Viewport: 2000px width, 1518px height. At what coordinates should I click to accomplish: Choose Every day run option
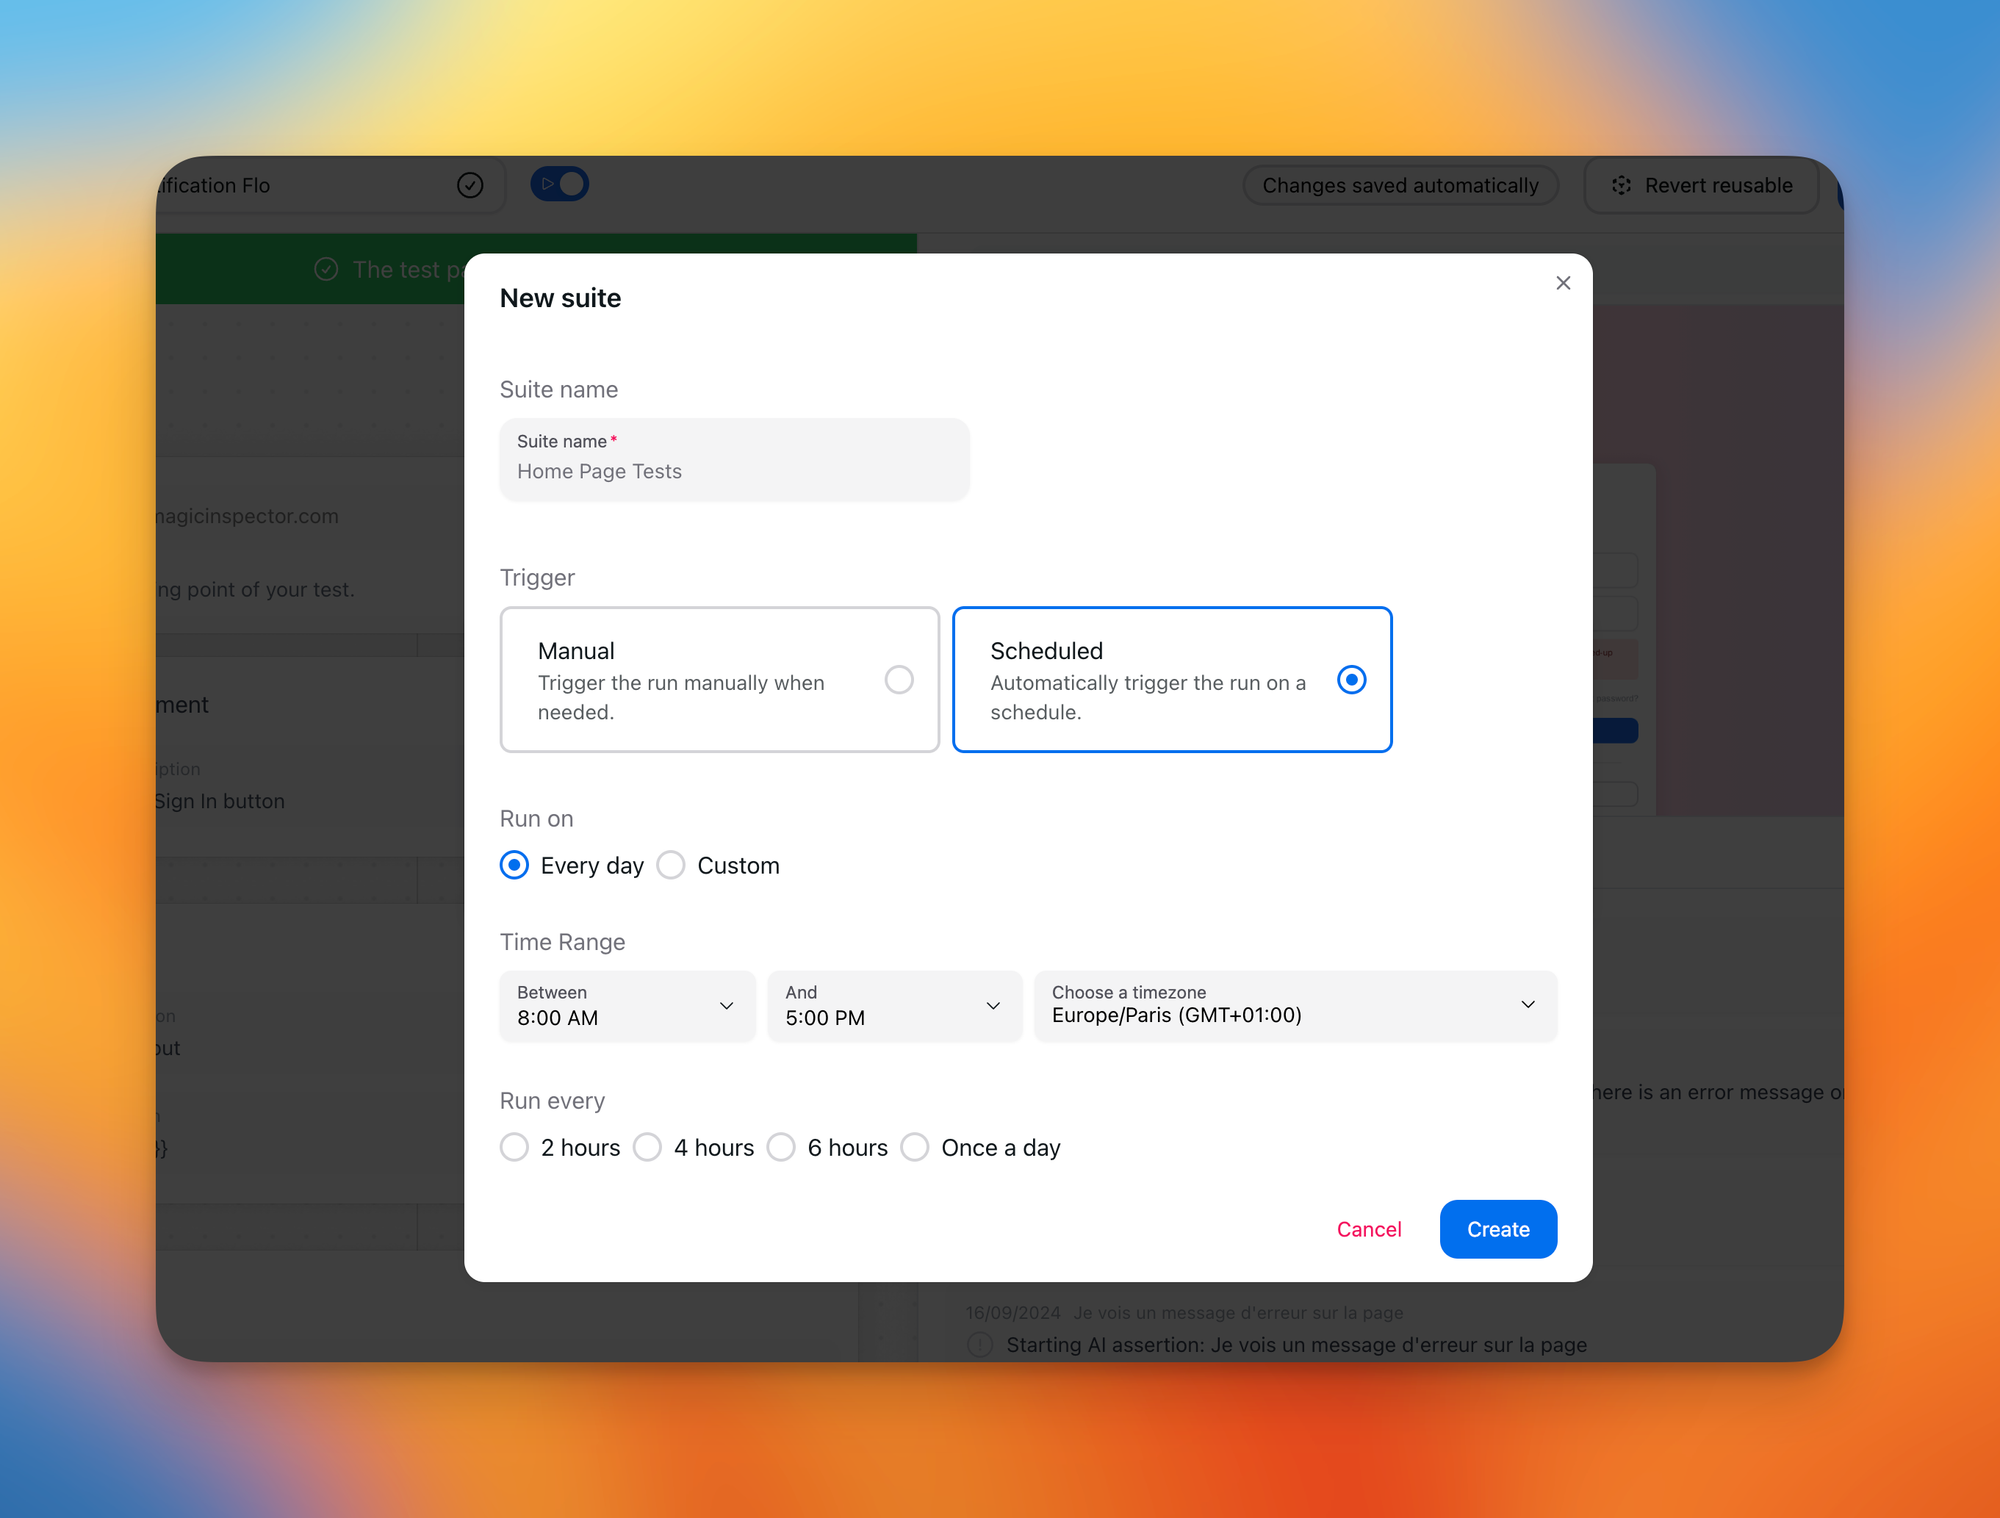pos(514,865)
